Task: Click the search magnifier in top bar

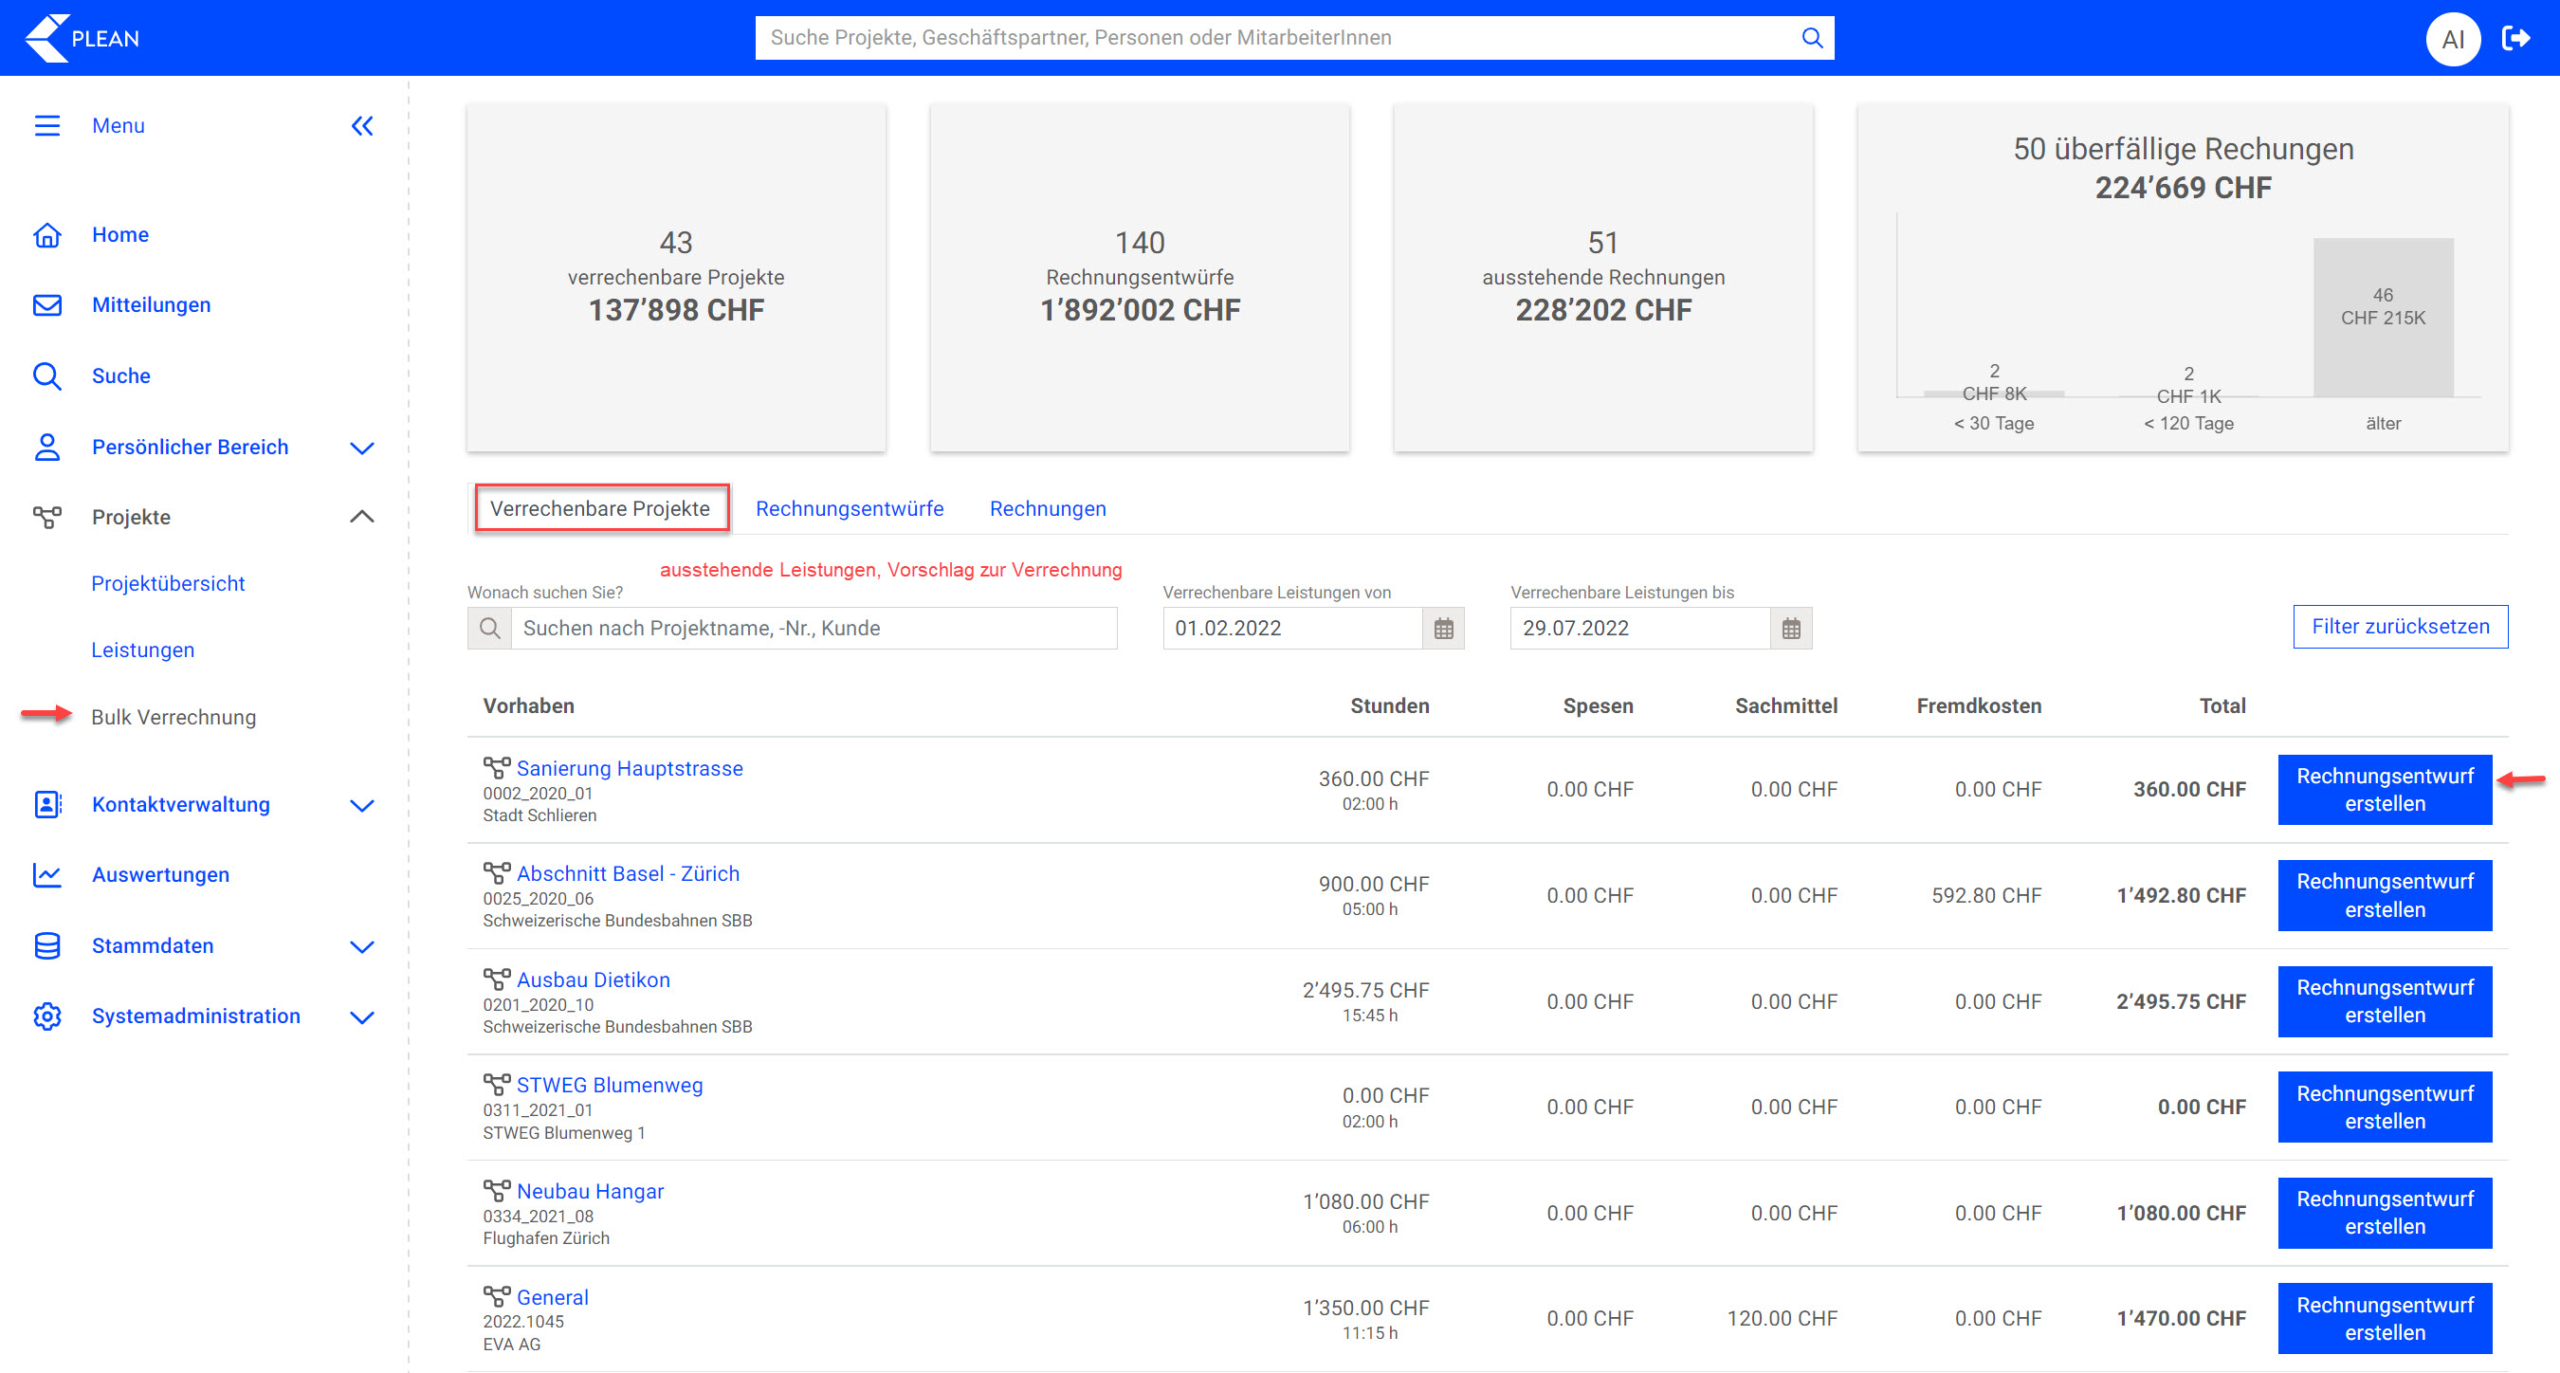Action: (x=1811, y=38)
